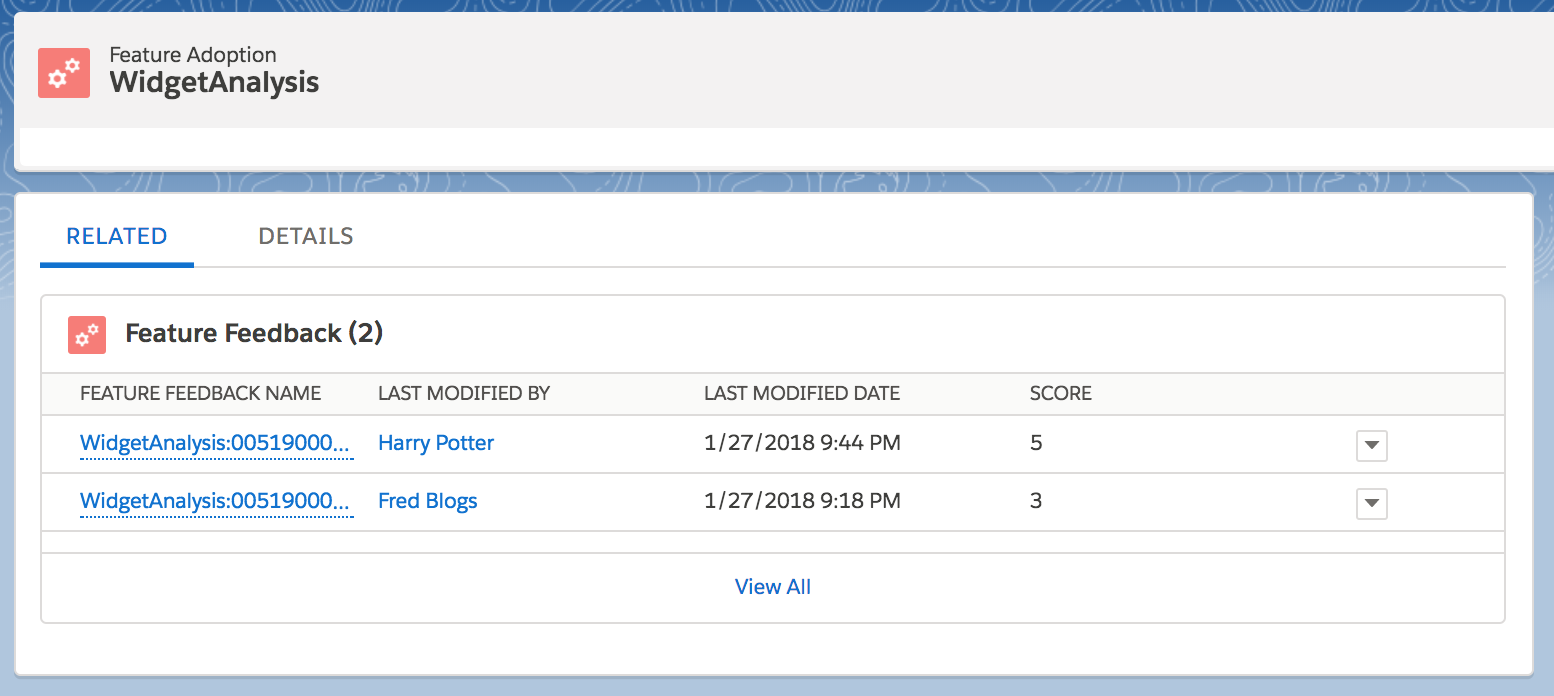Screen dimensions: 1554x696
Task: Click the Last Modified By column header
Action: [464, 394]
